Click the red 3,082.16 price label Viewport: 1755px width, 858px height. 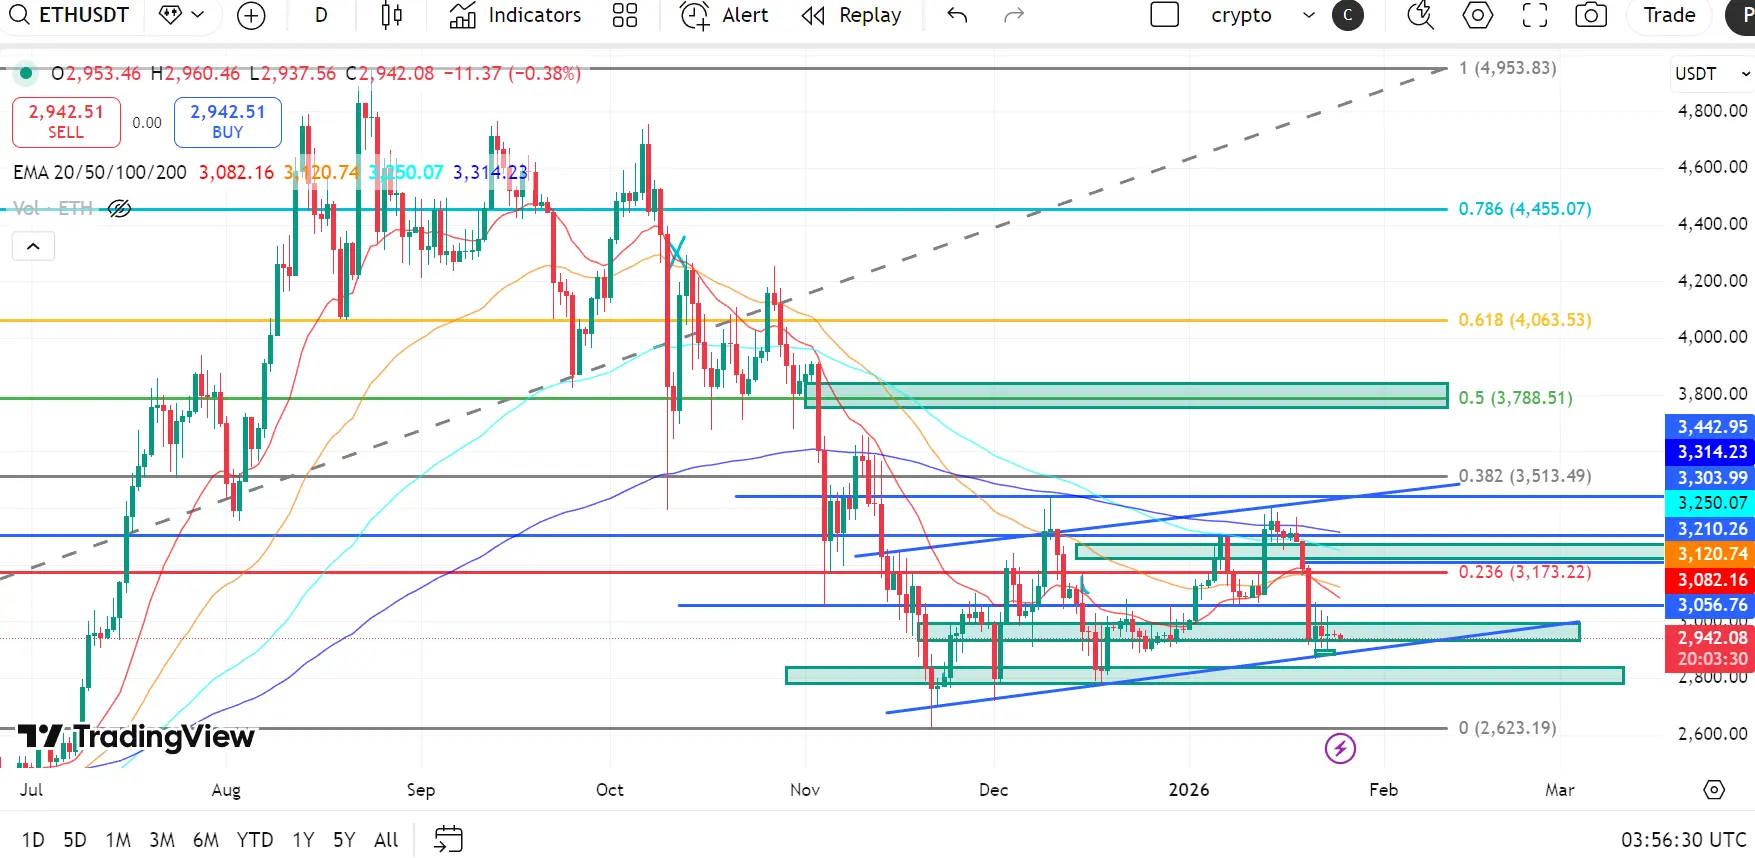pos(1712,580)
